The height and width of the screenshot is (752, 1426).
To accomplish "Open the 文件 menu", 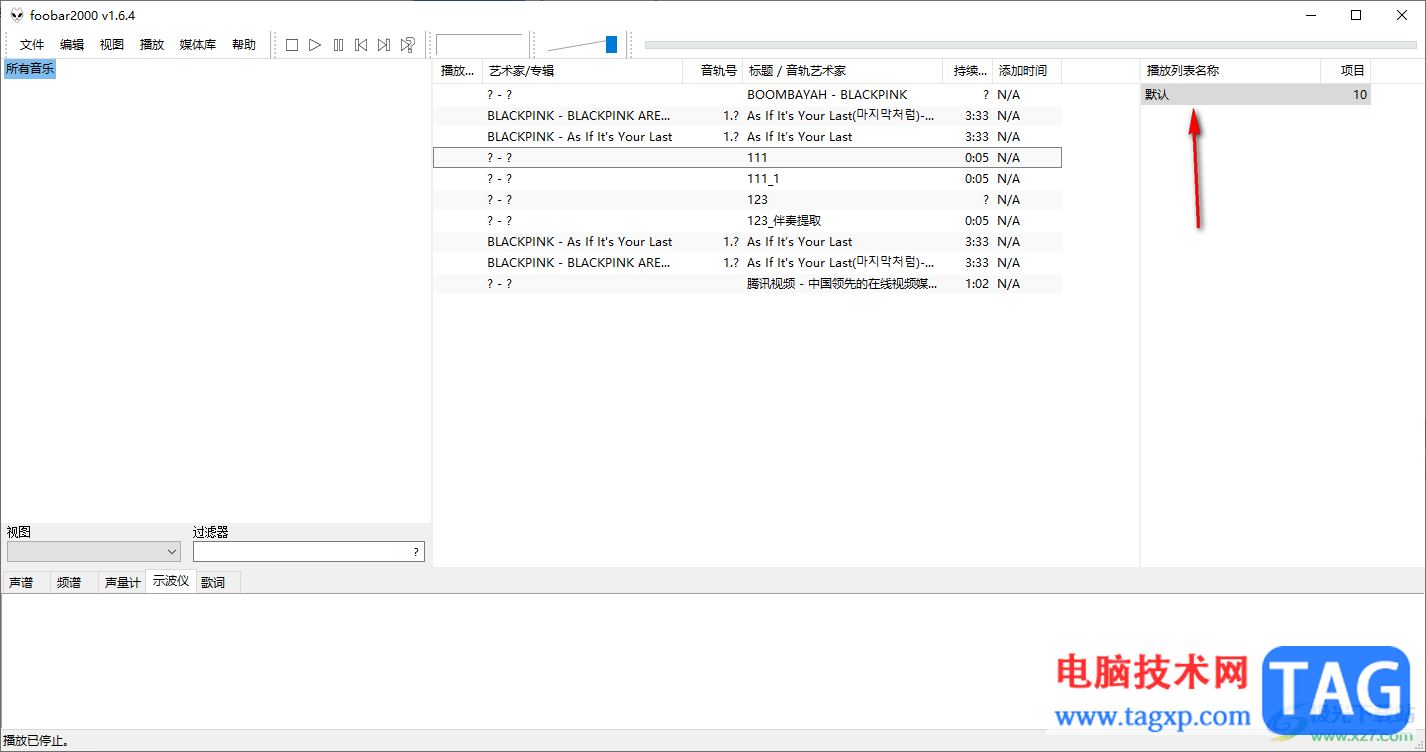I will (x=32, y=45).
